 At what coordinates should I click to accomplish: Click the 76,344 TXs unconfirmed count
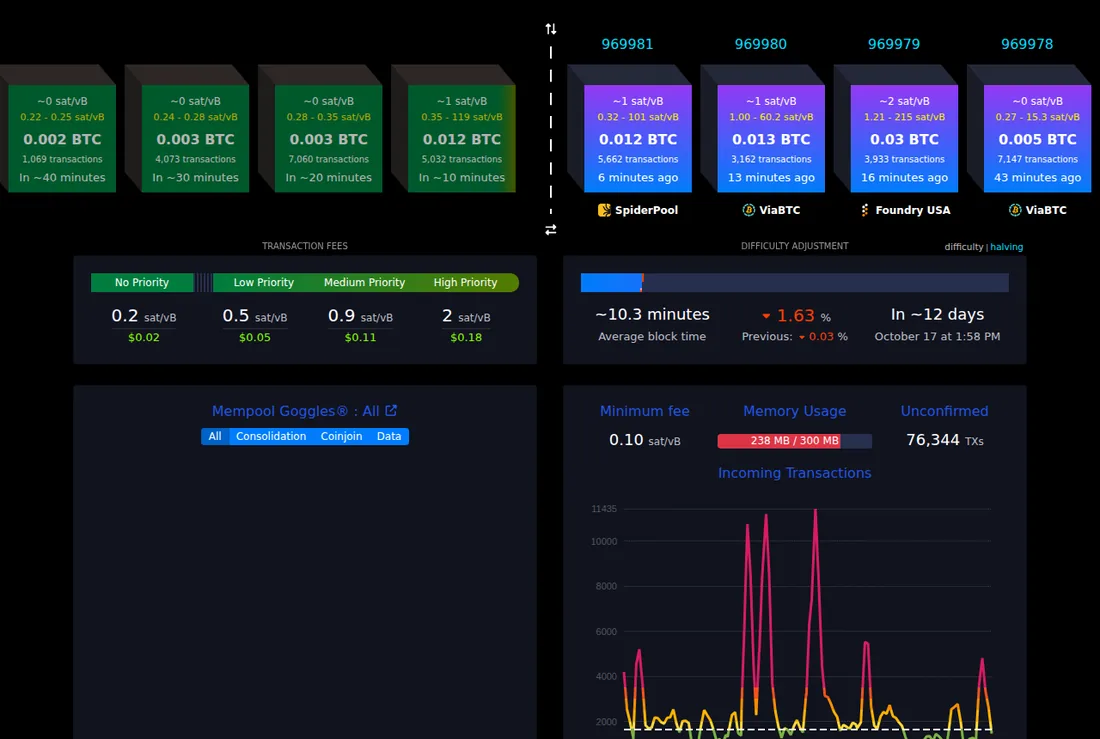pos(945,440)
